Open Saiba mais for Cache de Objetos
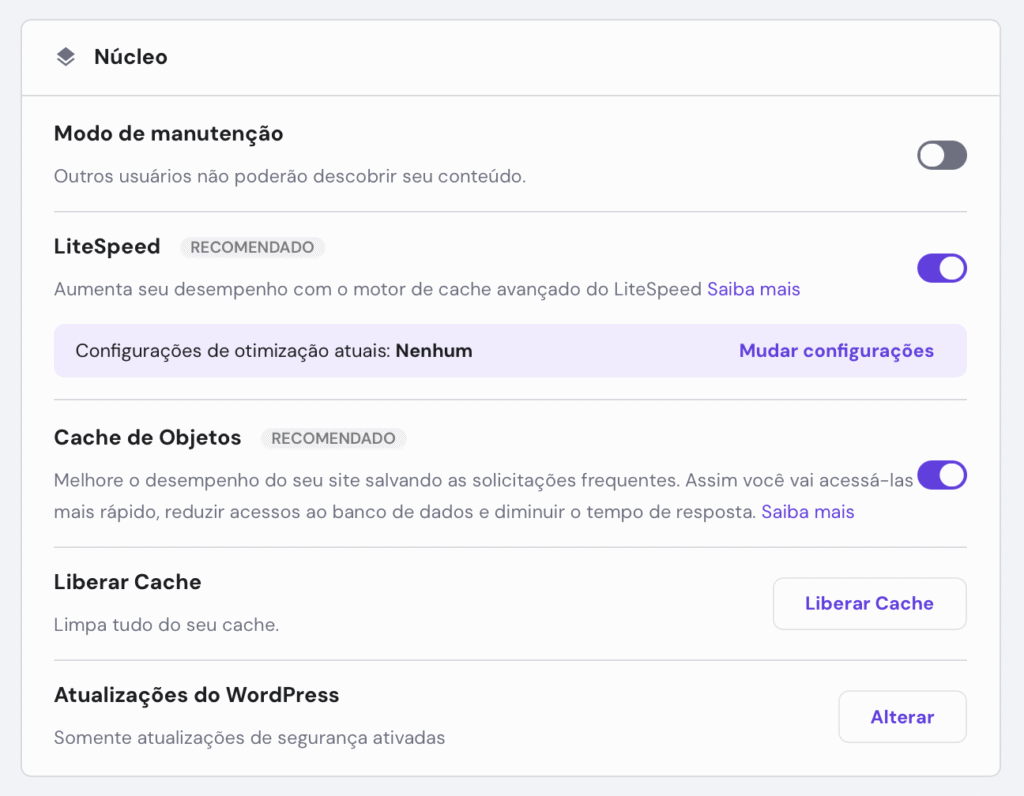Viewport: 1024px width, 796px height. click(x=807, y=511)
